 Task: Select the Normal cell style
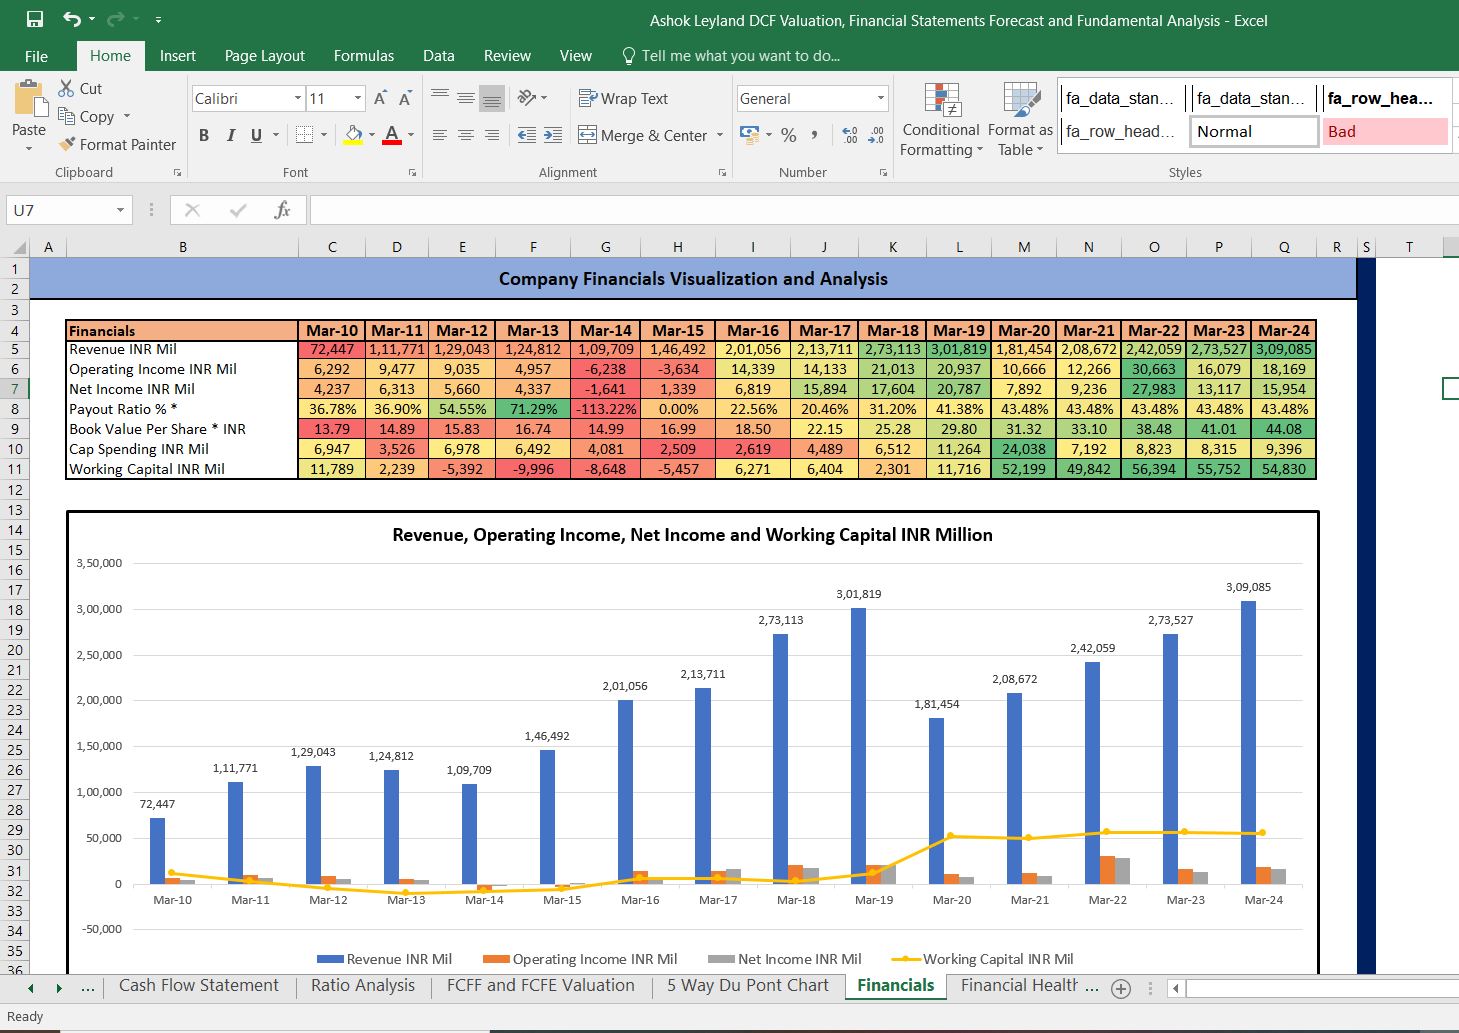(x=1254, y=132)
